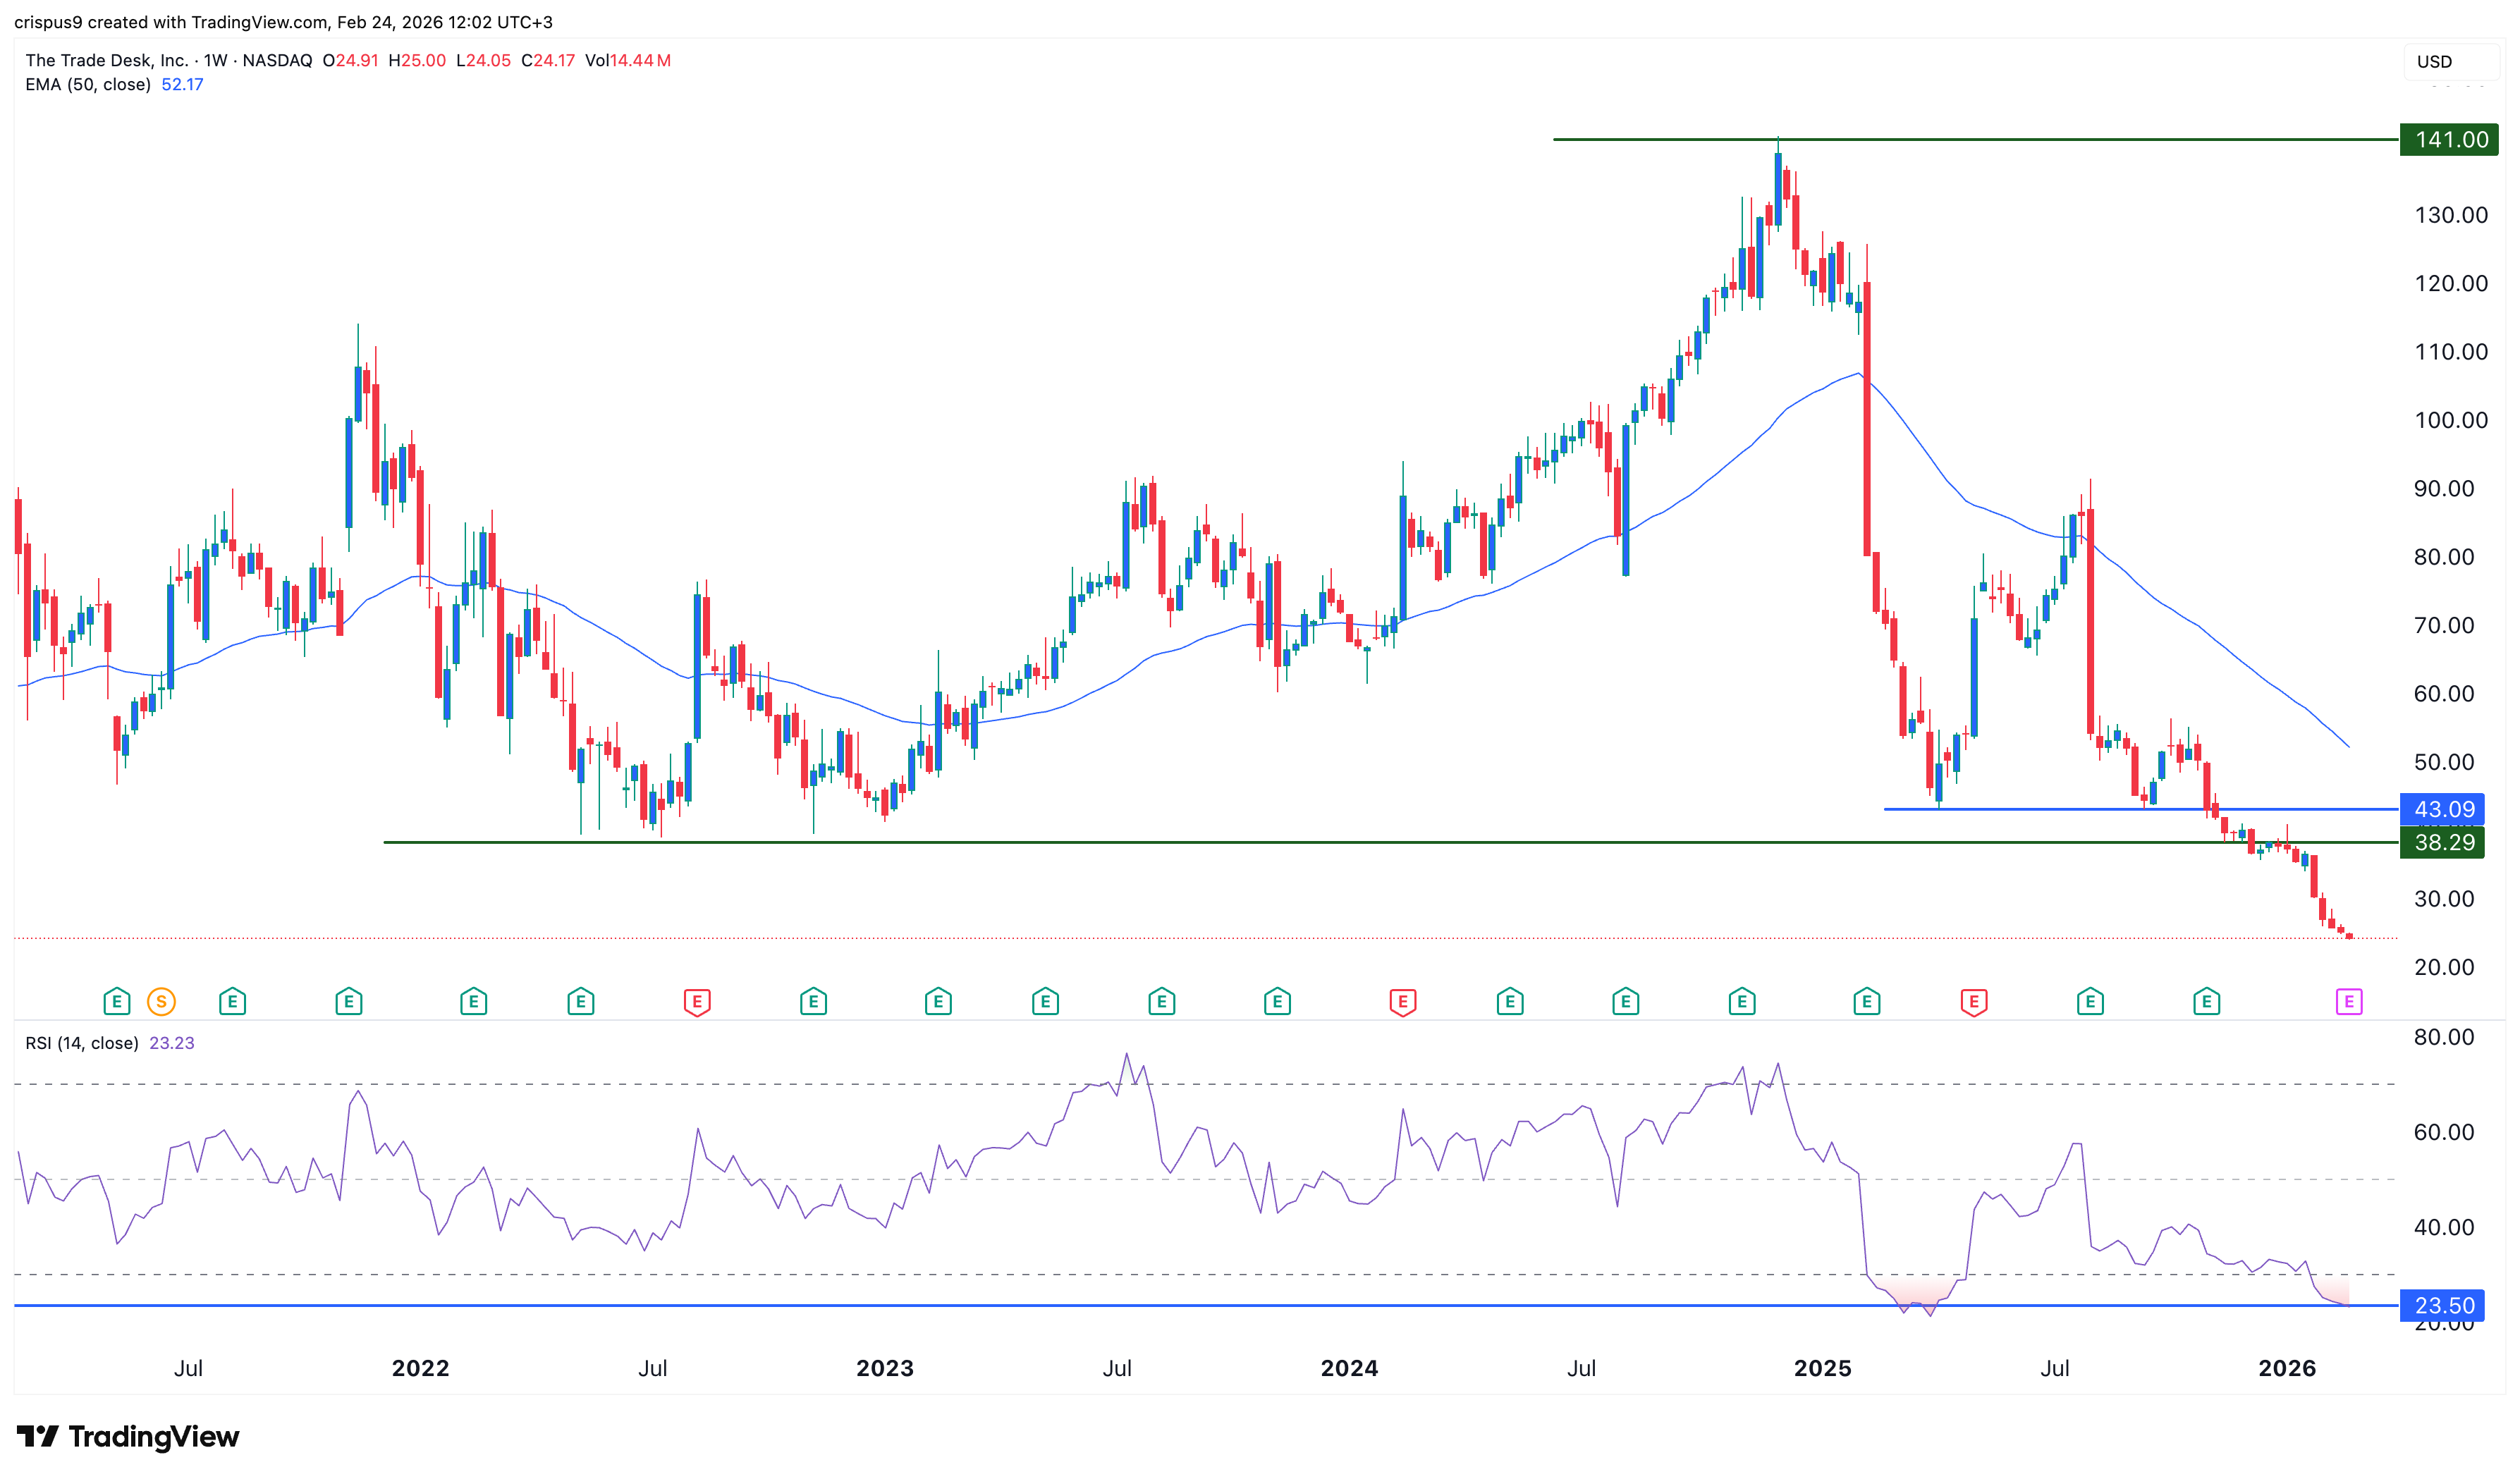The width and height of the screenshot is (2520, 1479).
Task: Click the red E earnings marker in early 2024
Action: point(1402,1001)
